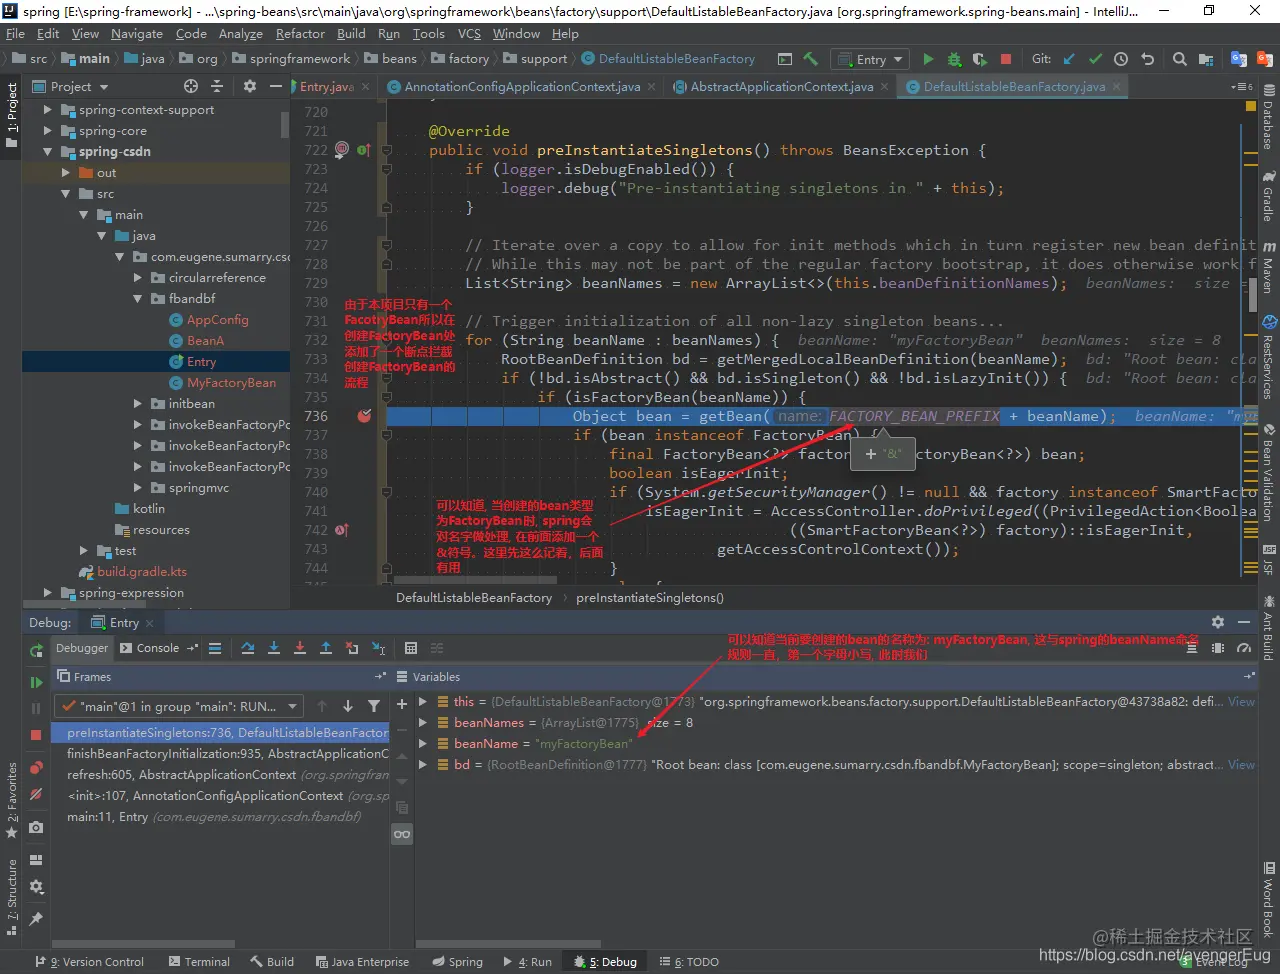Stop debugging with the red square in the debug panel
1280x974 pixels.
coord(36,734)
